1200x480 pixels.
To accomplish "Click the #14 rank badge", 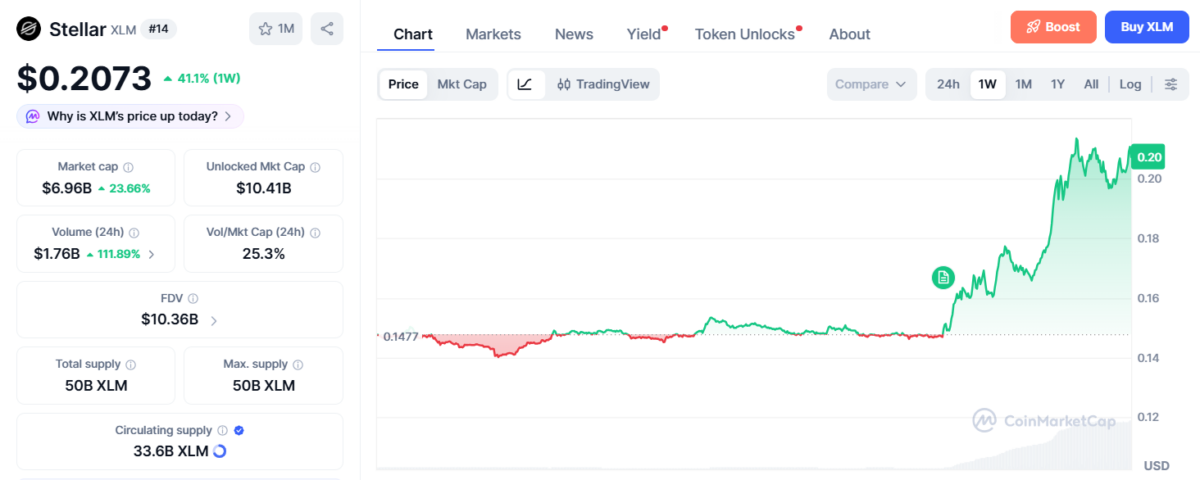I will click(x=159, y=29).
